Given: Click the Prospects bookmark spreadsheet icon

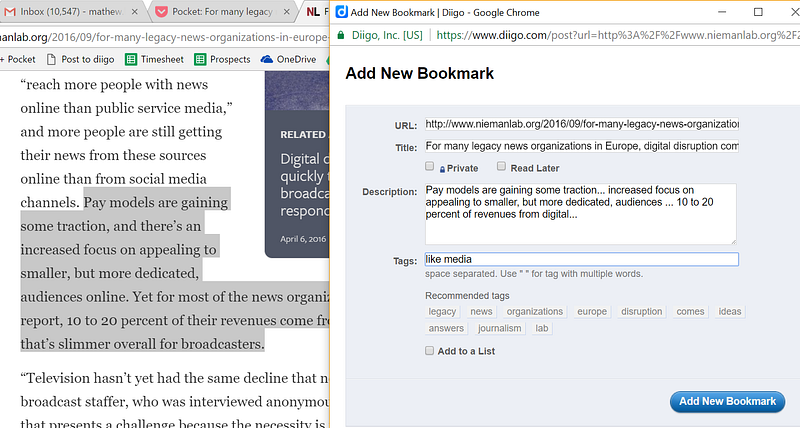Looking at the screenshot, I should 199,60.
